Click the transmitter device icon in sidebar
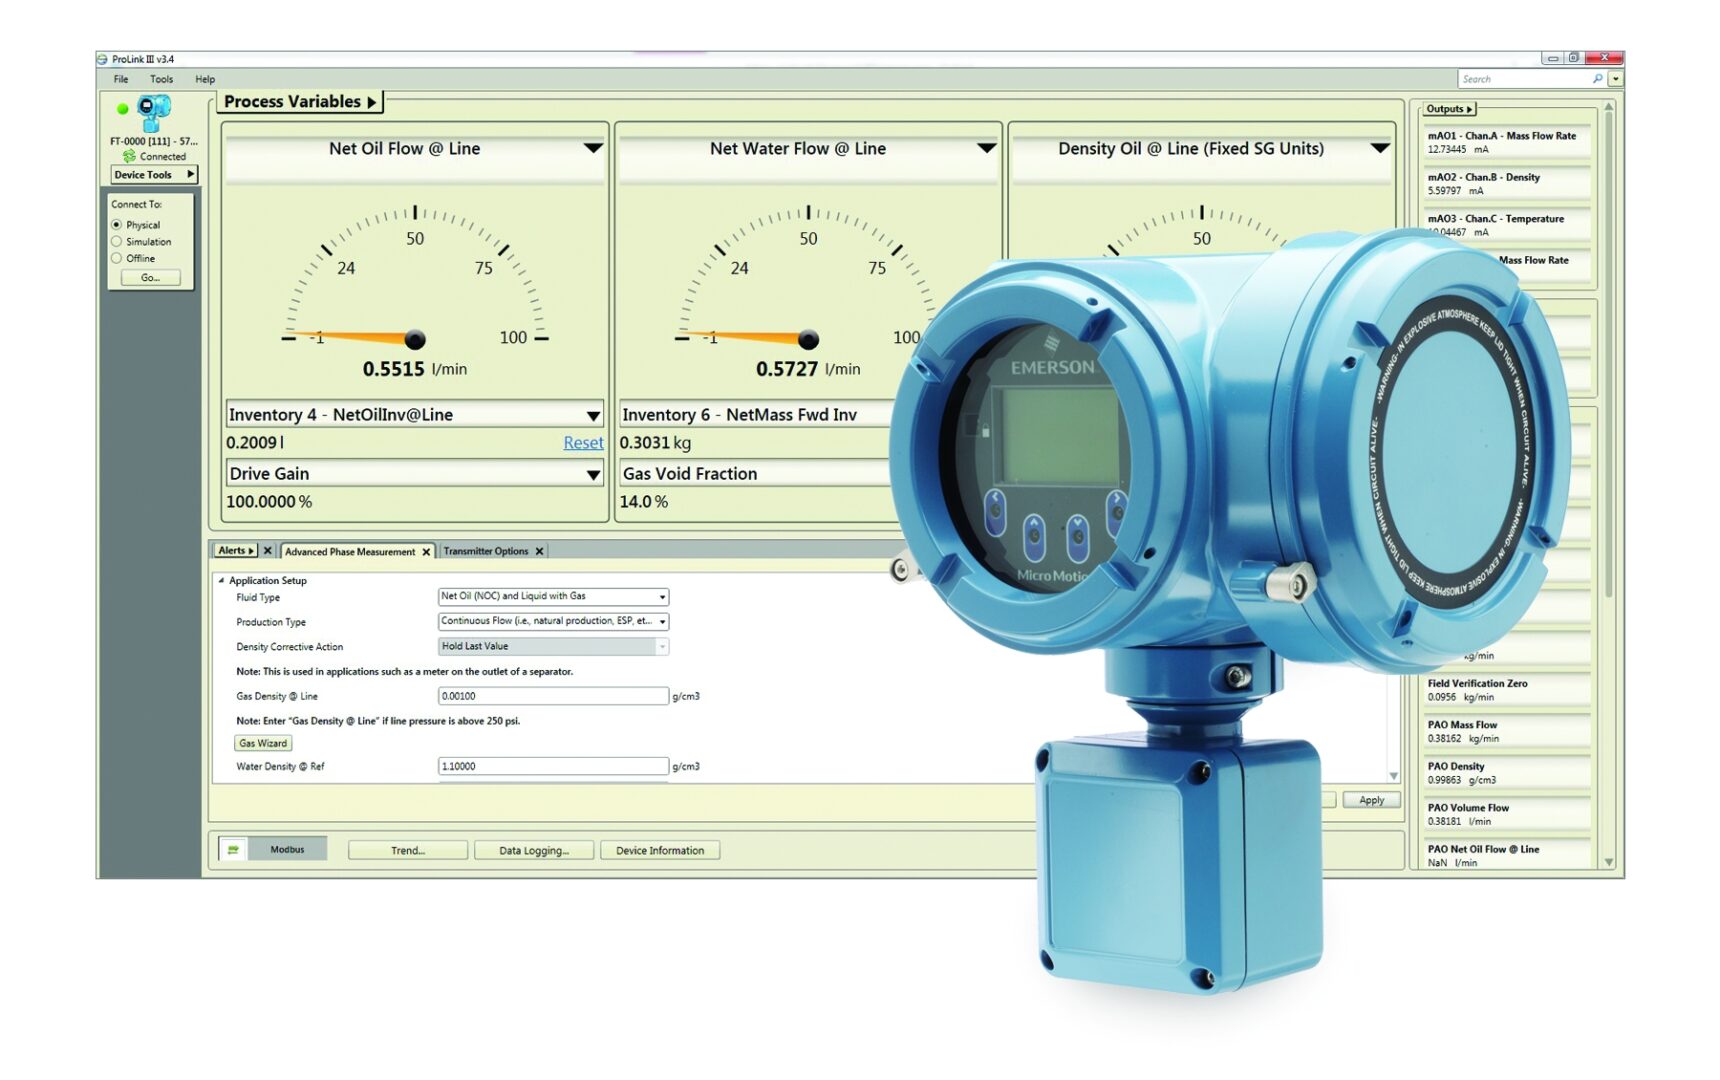The width and height of the screenshot is (1720, 1080). [x=153, y=112]
